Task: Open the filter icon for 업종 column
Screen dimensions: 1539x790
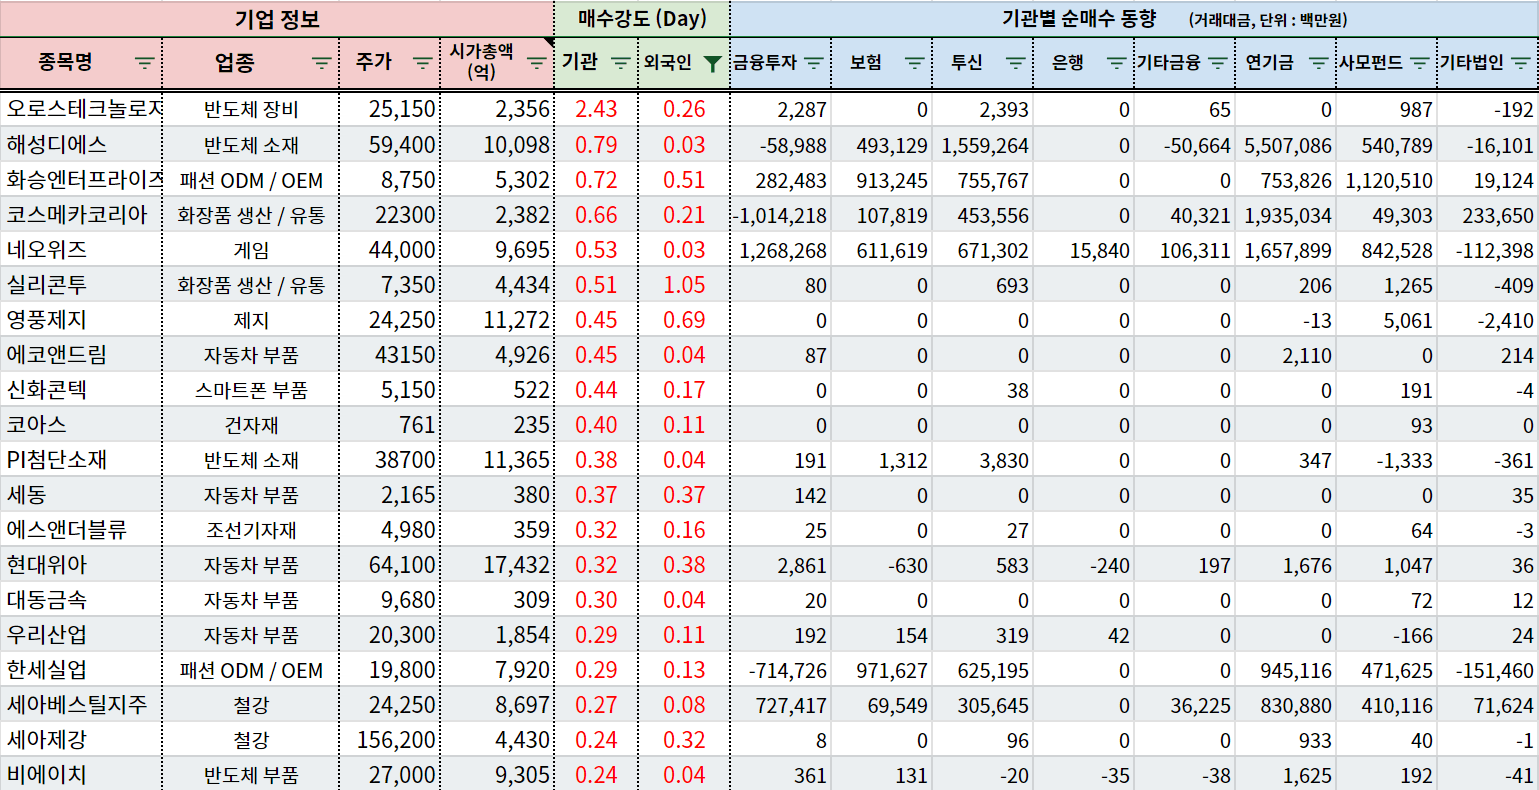Action: [321, 63]
